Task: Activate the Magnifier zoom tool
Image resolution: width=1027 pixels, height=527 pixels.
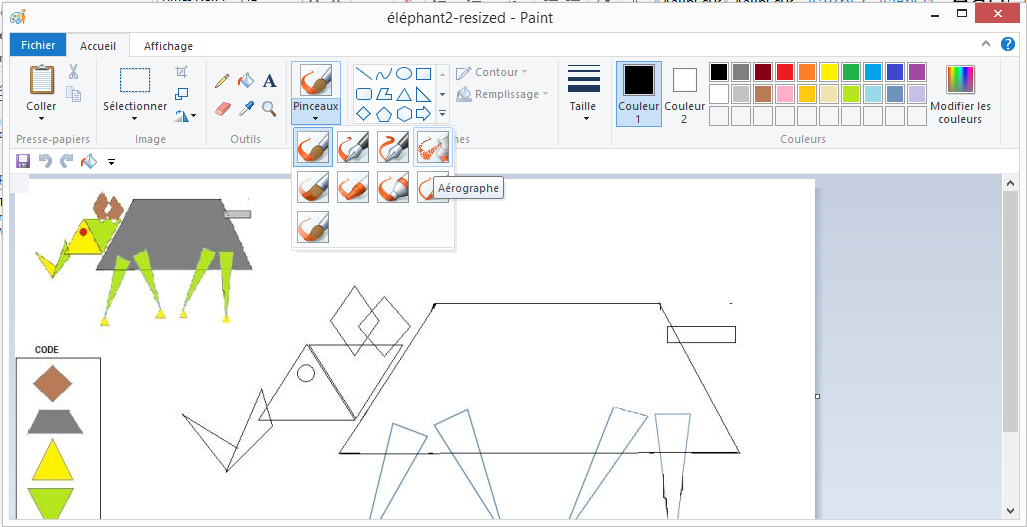Action: coord(269,108)
